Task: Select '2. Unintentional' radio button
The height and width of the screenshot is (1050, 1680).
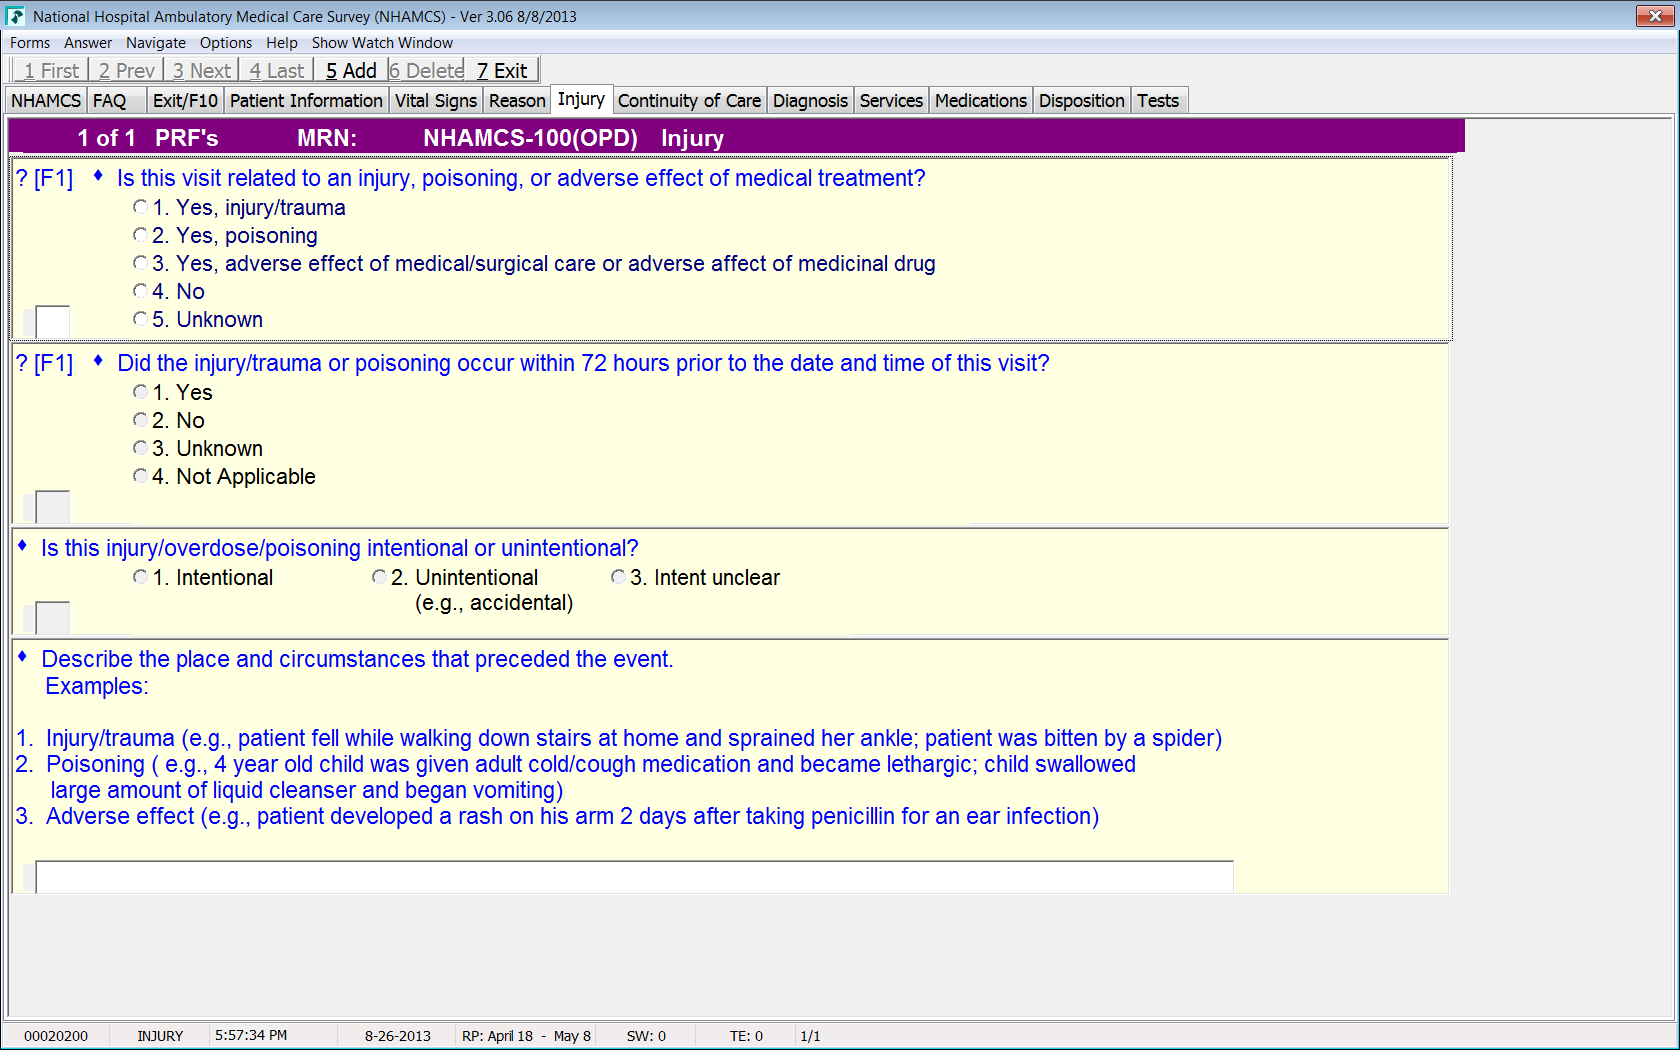Action: [379, 577]
